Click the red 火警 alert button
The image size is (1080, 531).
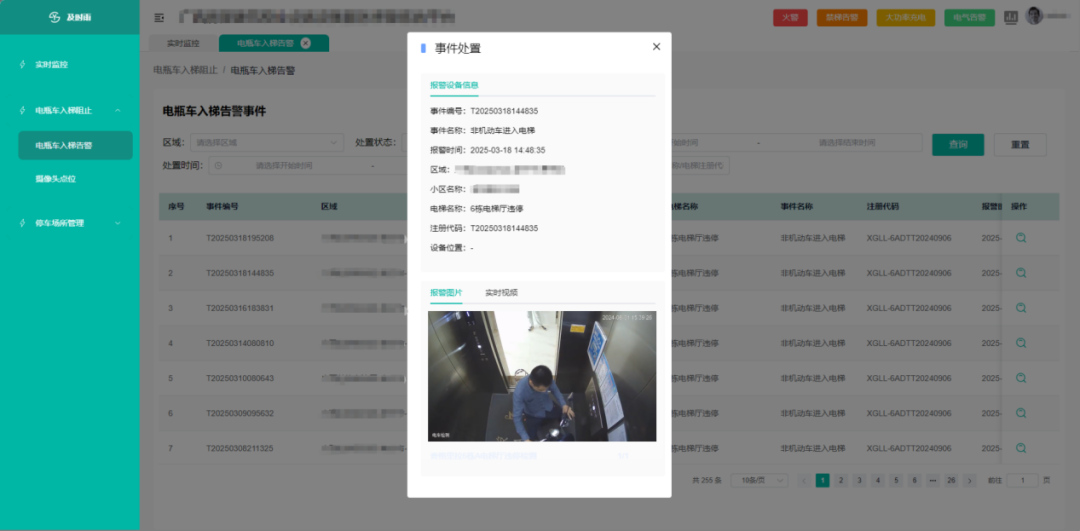[x=790, y=17]
